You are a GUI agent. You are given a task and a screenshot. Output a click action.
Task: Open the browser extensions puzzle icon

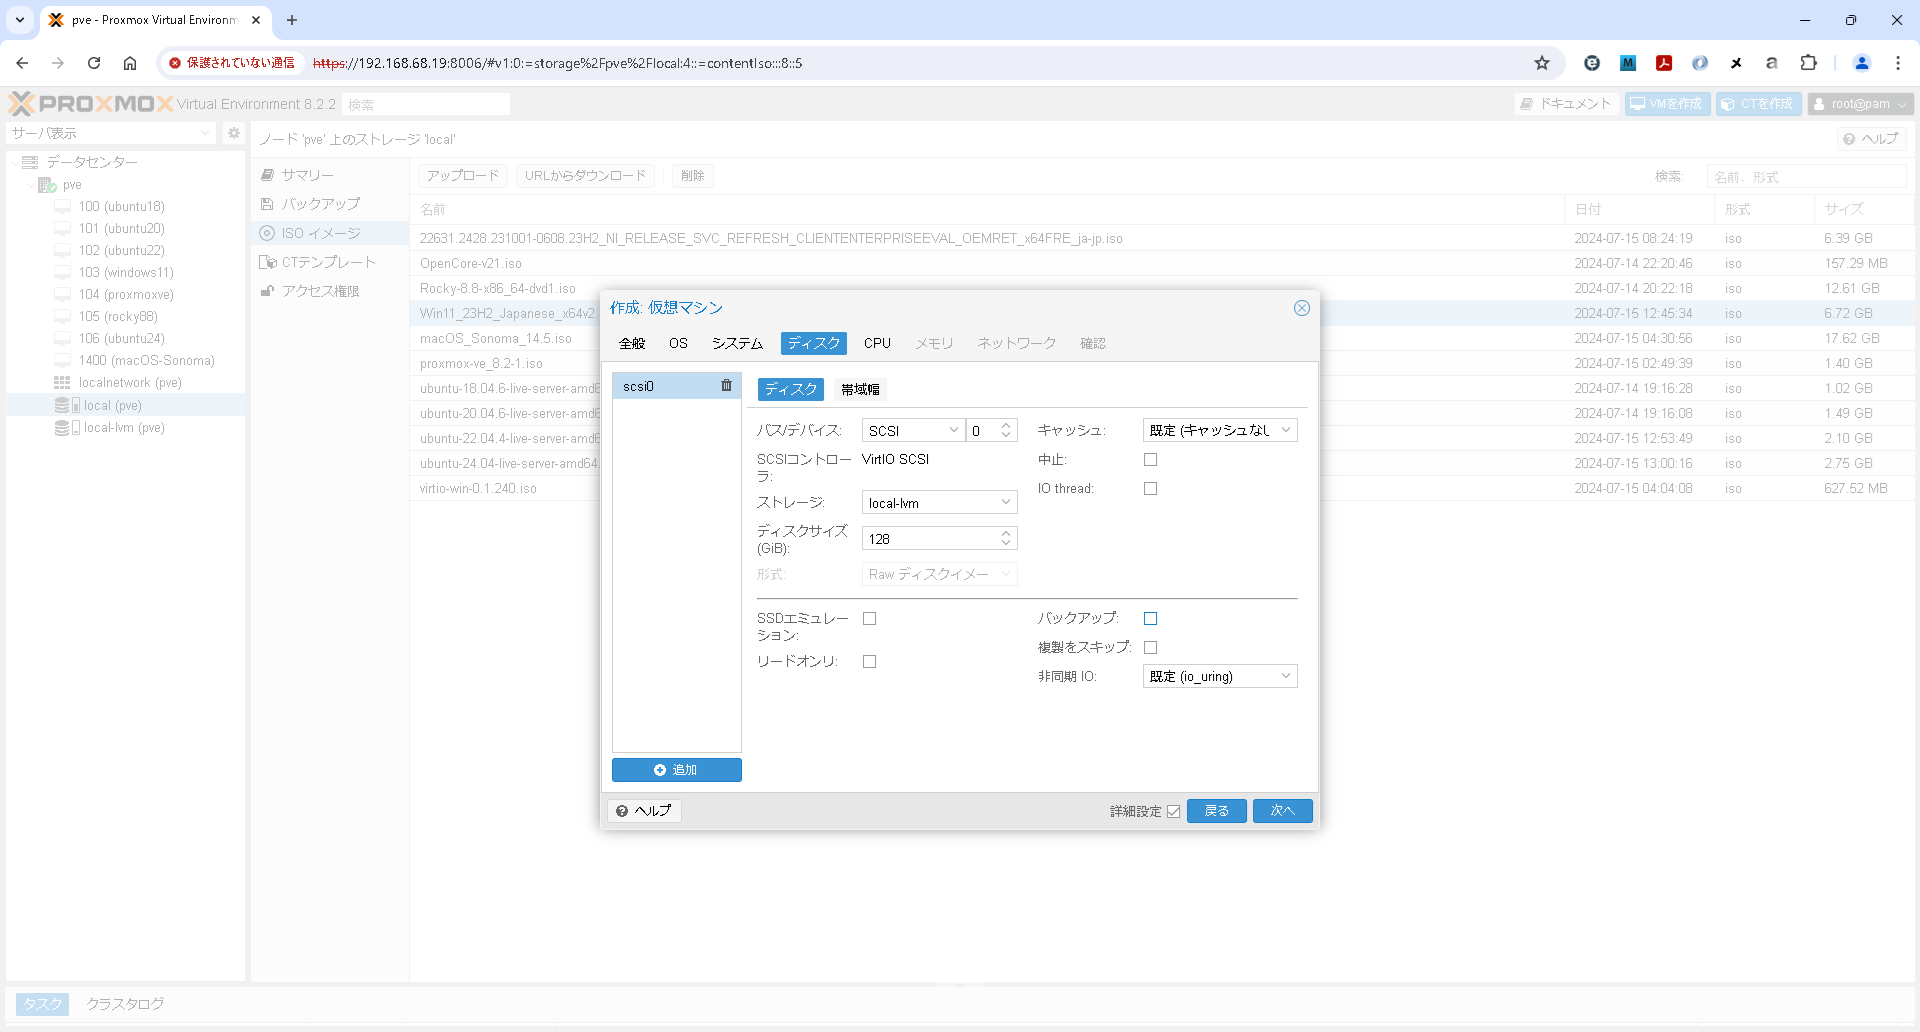tap(1808, 63)
